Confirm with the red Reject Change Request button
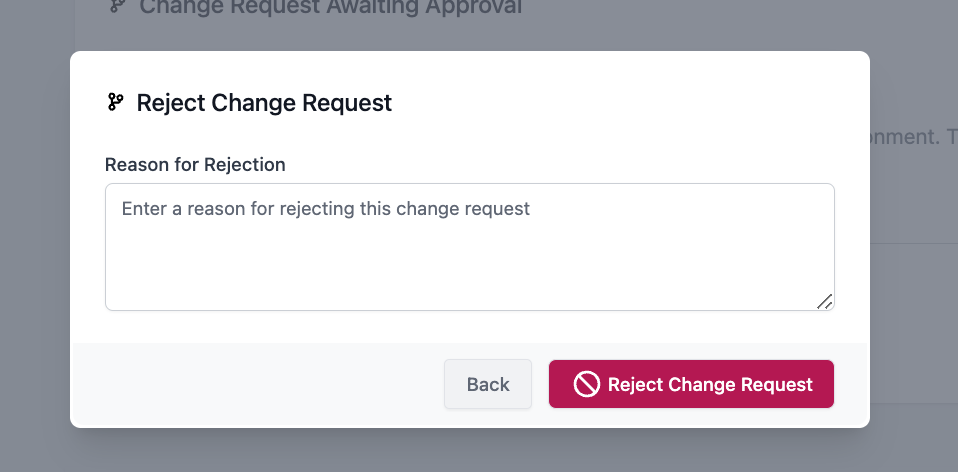 (x=691, y=385)
